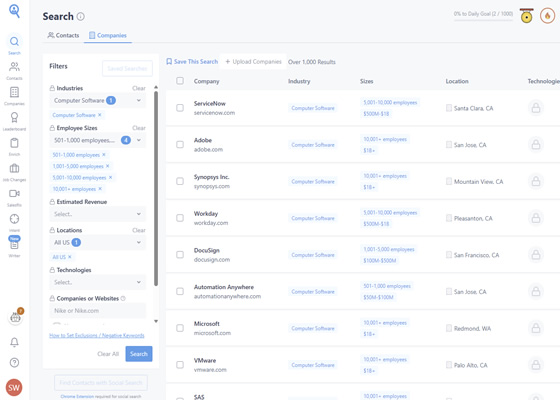Switch to the Companies tab

click(x=108, y=35)
